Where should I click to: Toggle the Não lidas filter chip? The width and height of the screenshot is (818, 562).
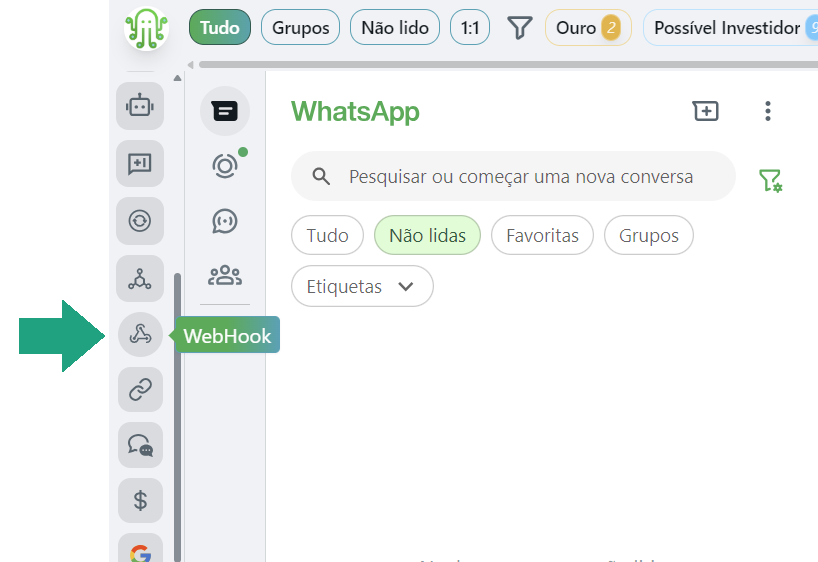[427, 235]
